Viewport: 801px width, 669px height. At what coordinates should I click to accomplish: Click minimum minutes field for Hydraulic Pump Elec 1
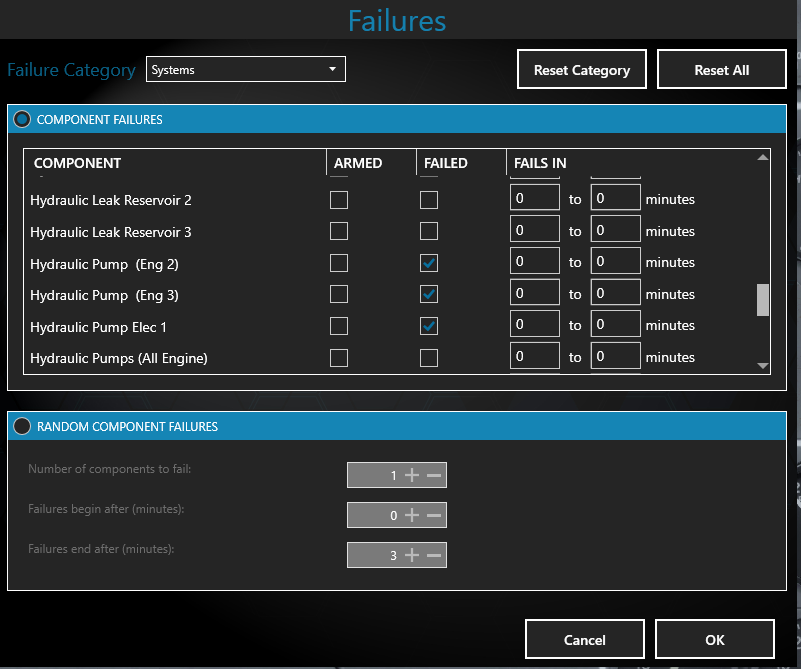click(x=534, y=326)
